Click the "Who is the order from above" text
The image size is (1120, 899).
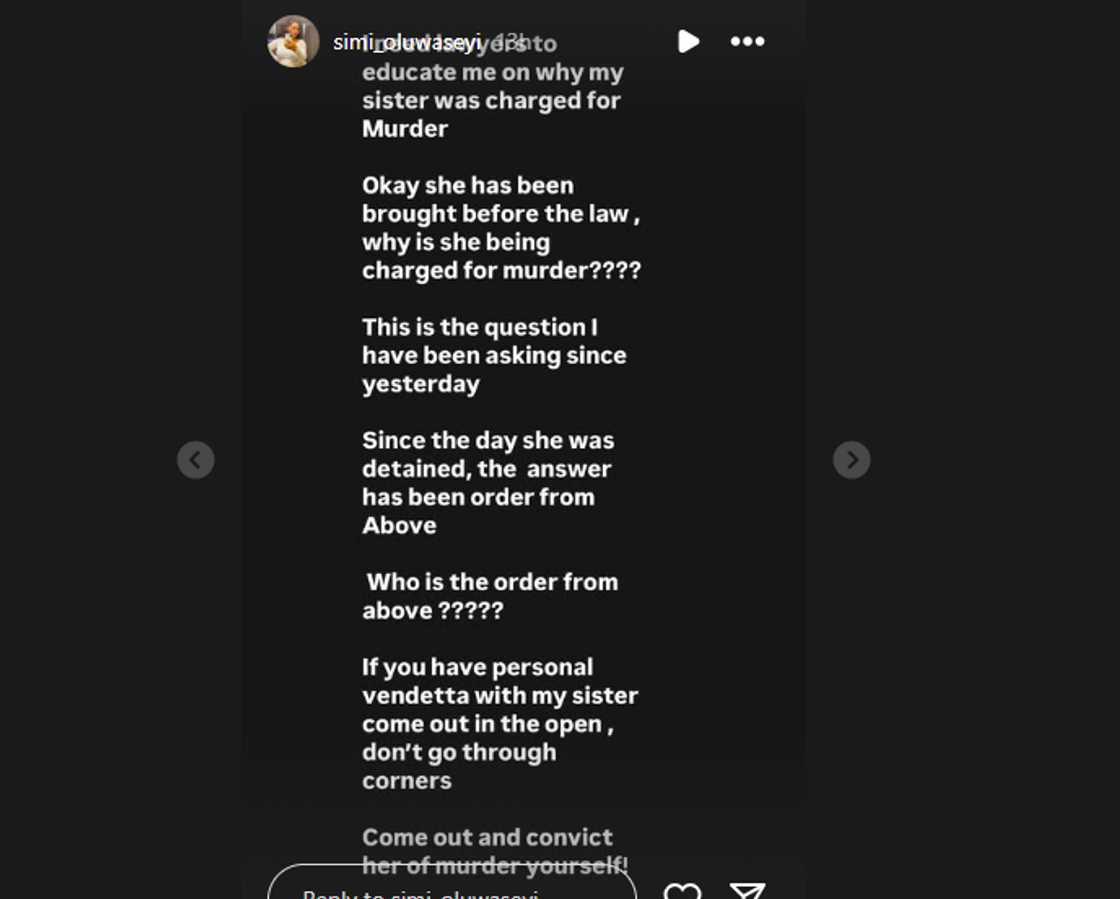coord(490,582)
